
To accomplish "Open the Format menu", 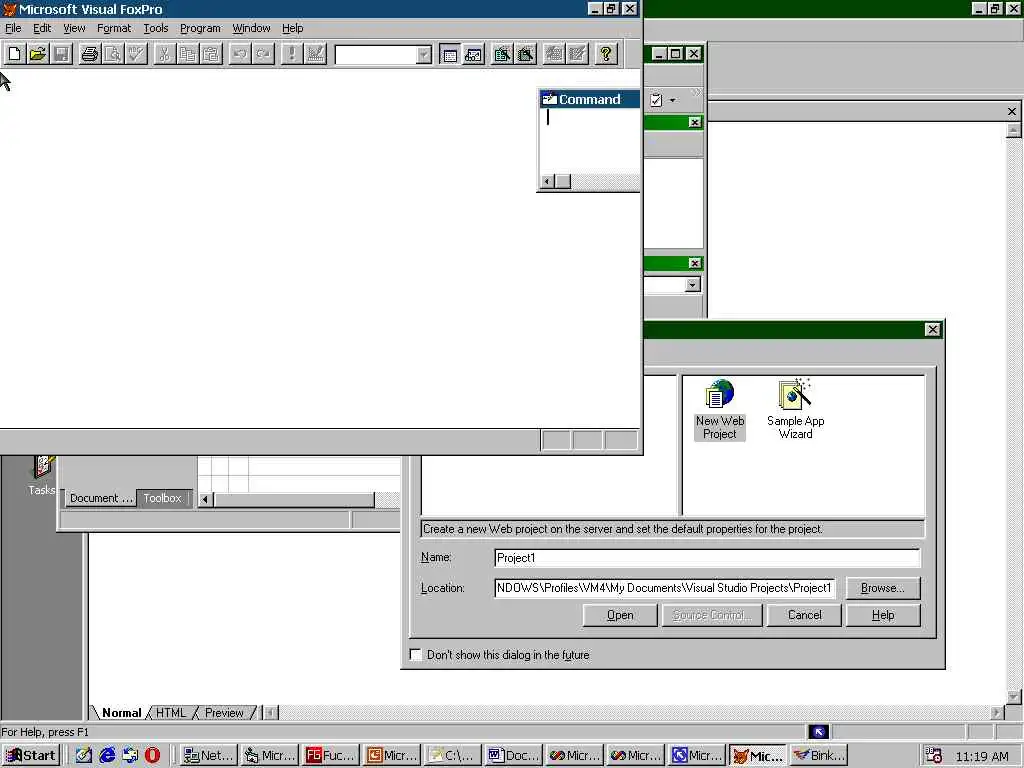I will point(114,28).
